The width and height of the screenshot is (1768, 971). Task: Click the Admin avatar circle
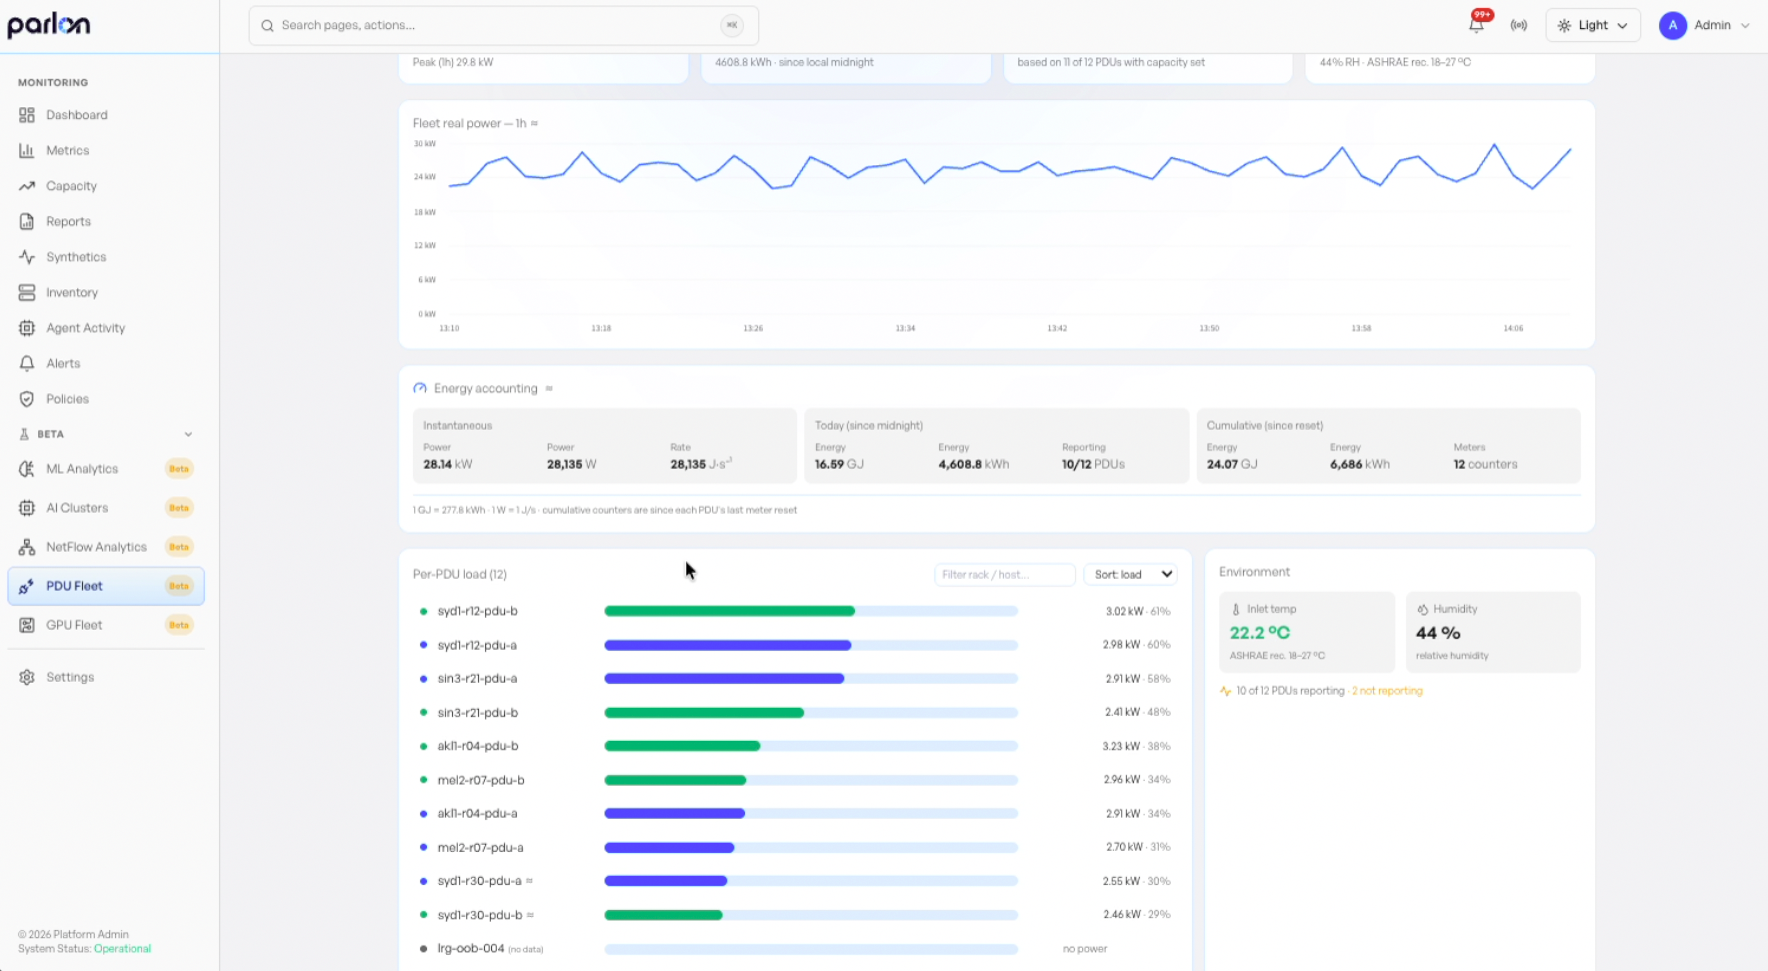[x=1673, y=25]
